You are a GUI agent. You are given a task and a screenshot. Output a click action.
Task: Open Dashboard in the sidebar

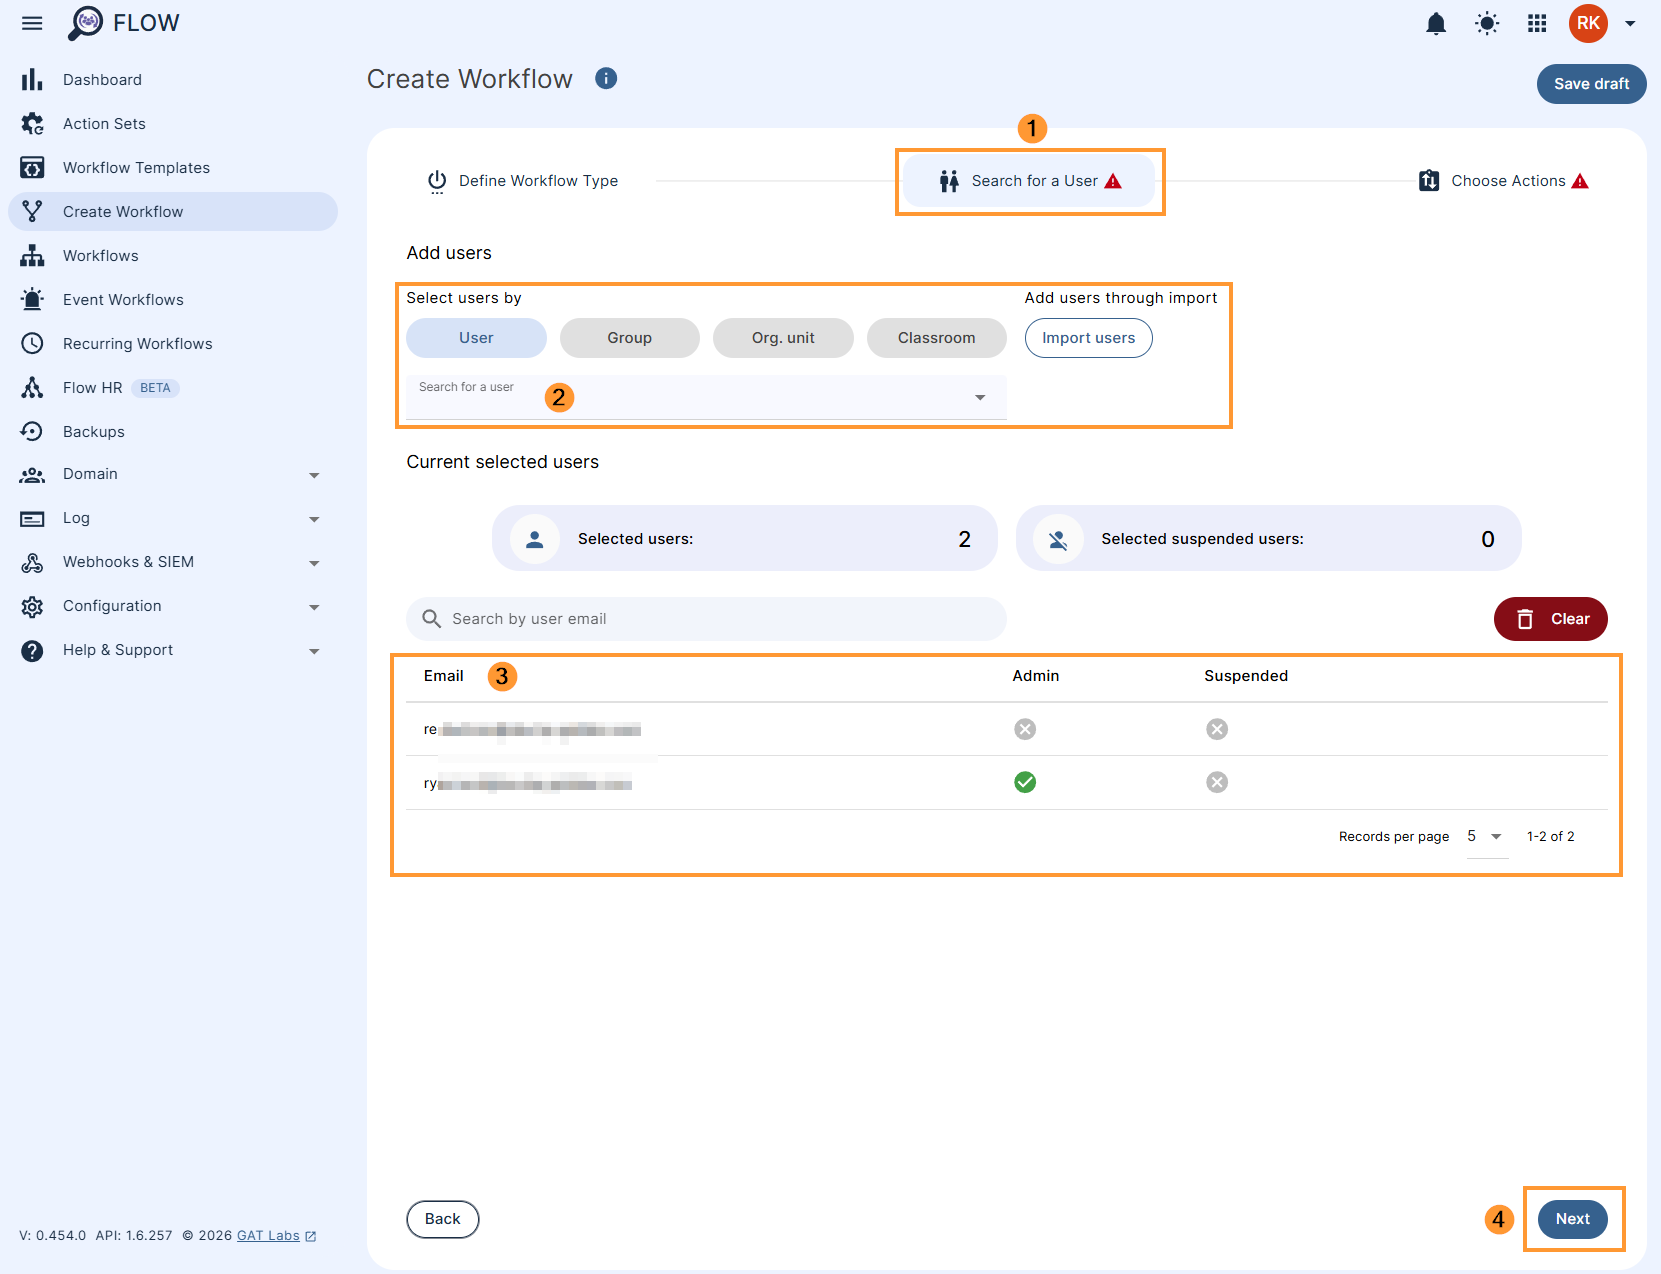click(102, 80)
